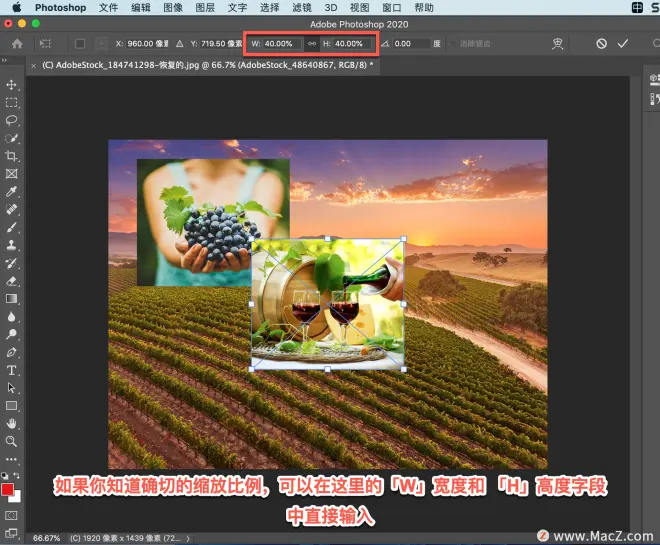The image size is (660, 545).
Task: Click the reference point locator grid
Action: (101, 44)
